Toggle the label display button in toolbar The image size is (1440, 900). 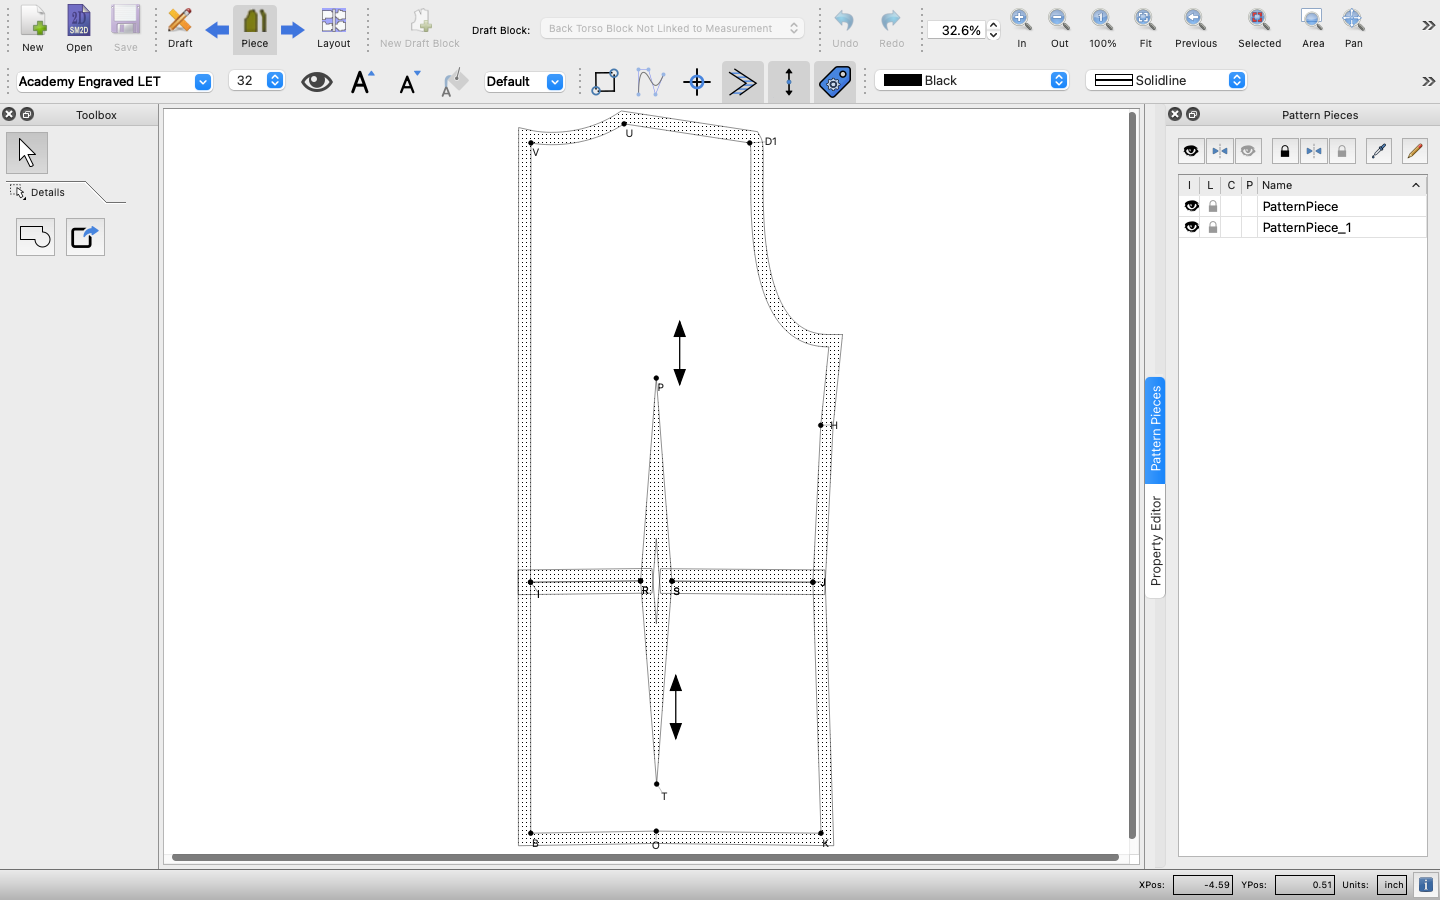(x=835, y=82)
